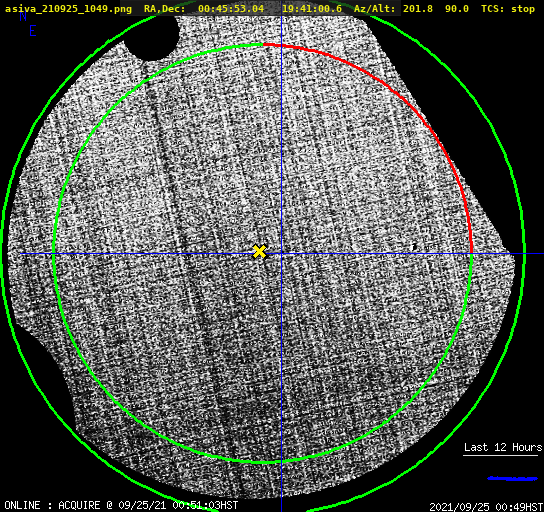544x512 pixels.
Task: Click the blue E east compass label
Action: (33, 31)
